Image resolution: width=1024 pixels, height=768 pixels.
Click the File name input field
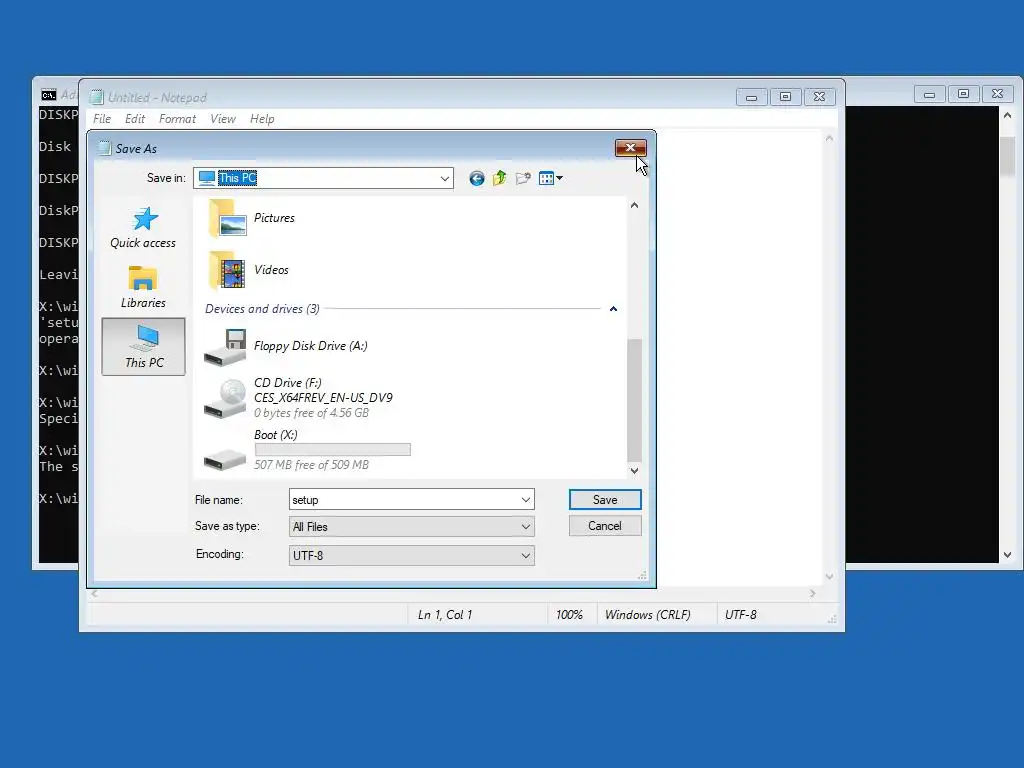(404, 500)
